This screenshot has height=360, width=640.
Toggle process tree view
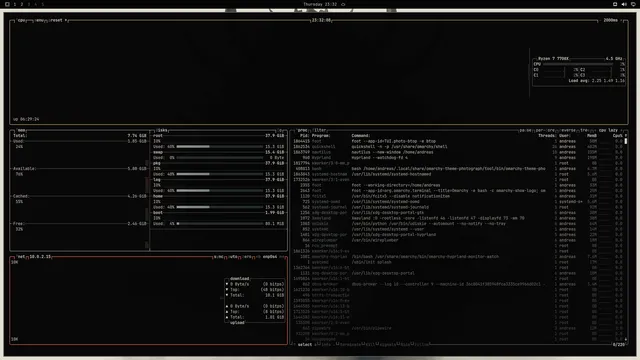pos(584,130)
